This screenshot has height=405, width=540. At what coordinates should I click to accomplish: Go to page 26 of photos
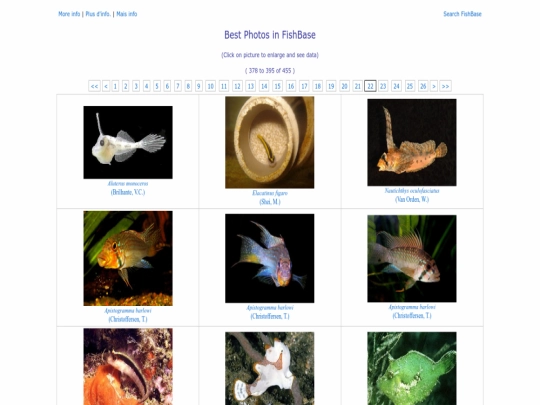click(423, 86)
